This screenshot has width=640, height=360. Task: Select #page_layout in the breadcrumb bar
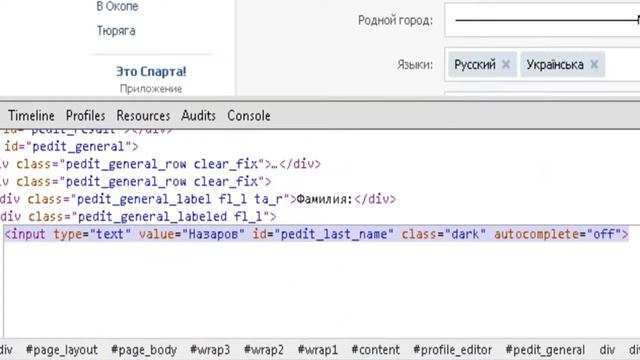pyautogui.click(x=62, y=350)
